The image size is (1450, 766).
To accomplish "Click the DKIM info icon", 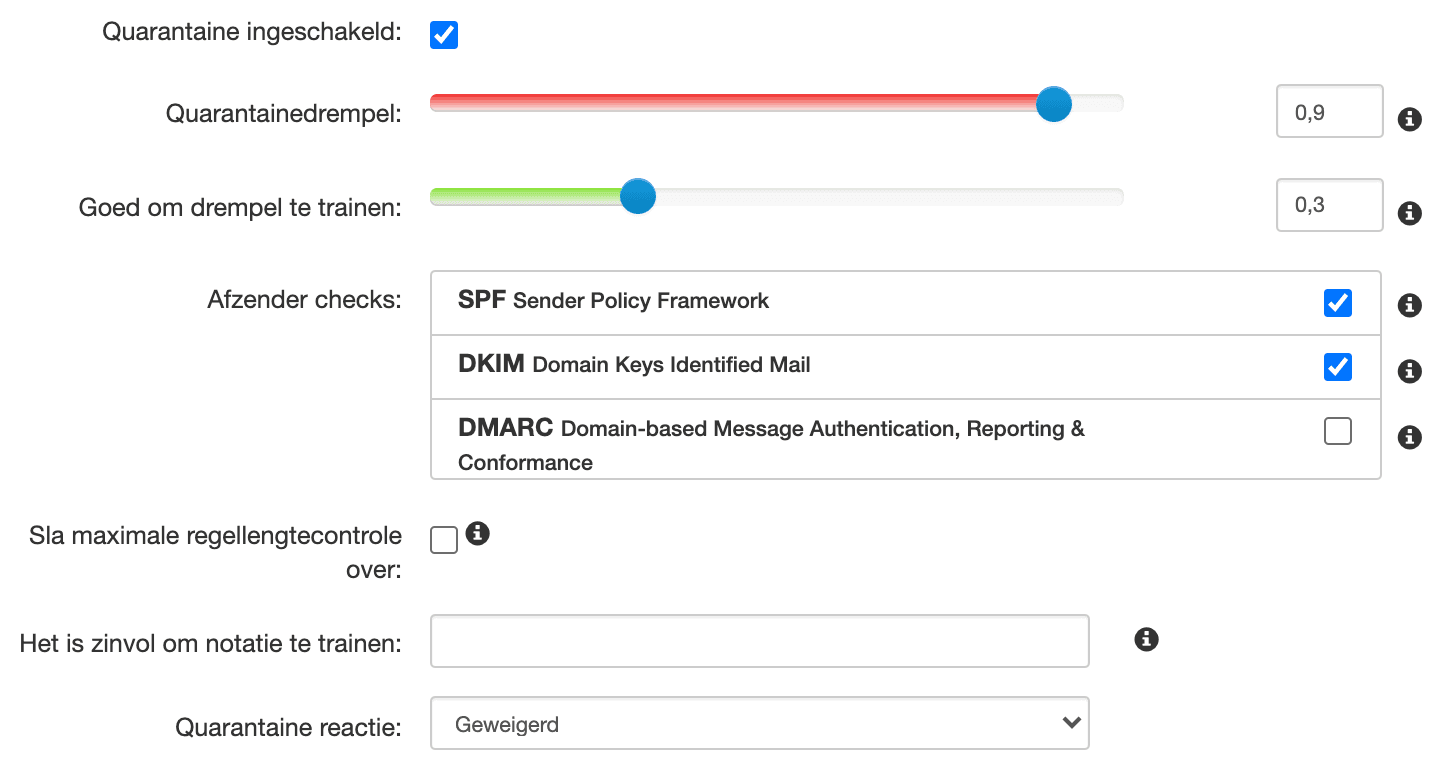I will point(1409,371).
